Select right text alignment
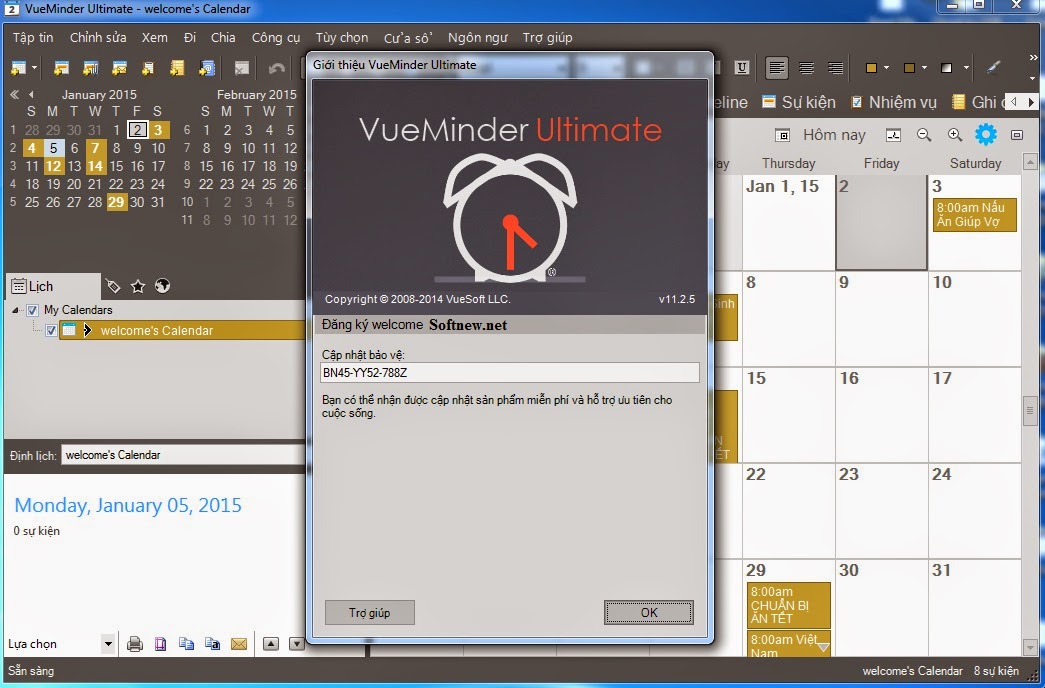 tap(835, 67)
